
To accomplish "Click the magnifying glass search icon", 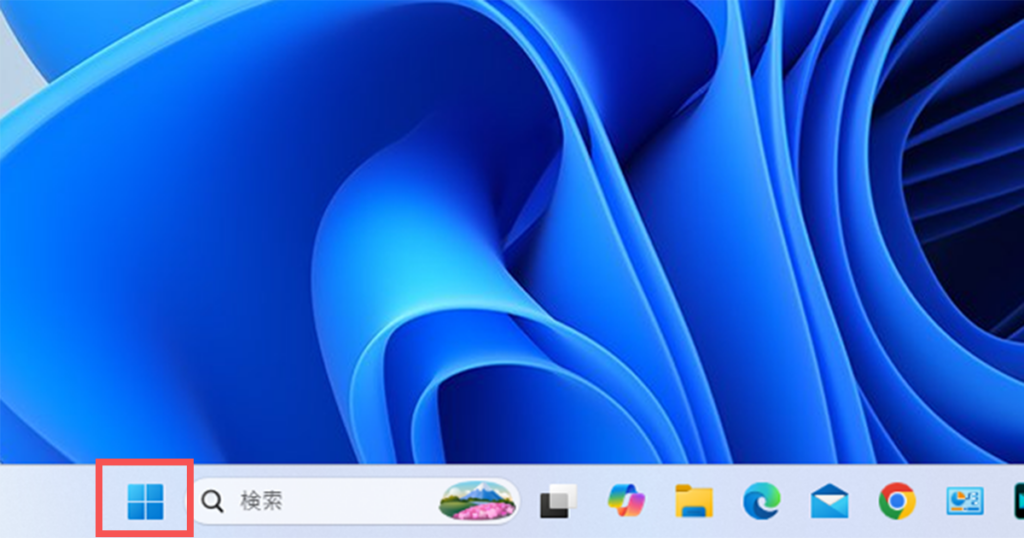I will coord(213,500).
